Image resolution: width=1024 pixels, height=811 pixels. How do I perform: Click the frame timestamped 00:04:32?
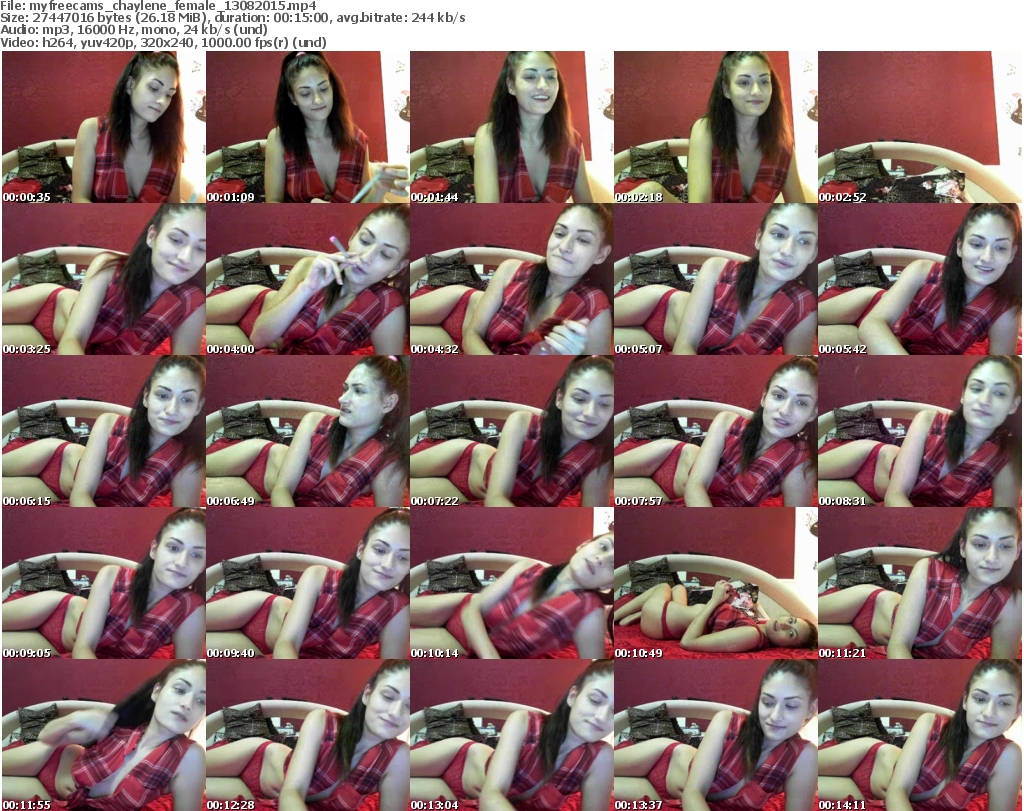[x=512, y=279]
